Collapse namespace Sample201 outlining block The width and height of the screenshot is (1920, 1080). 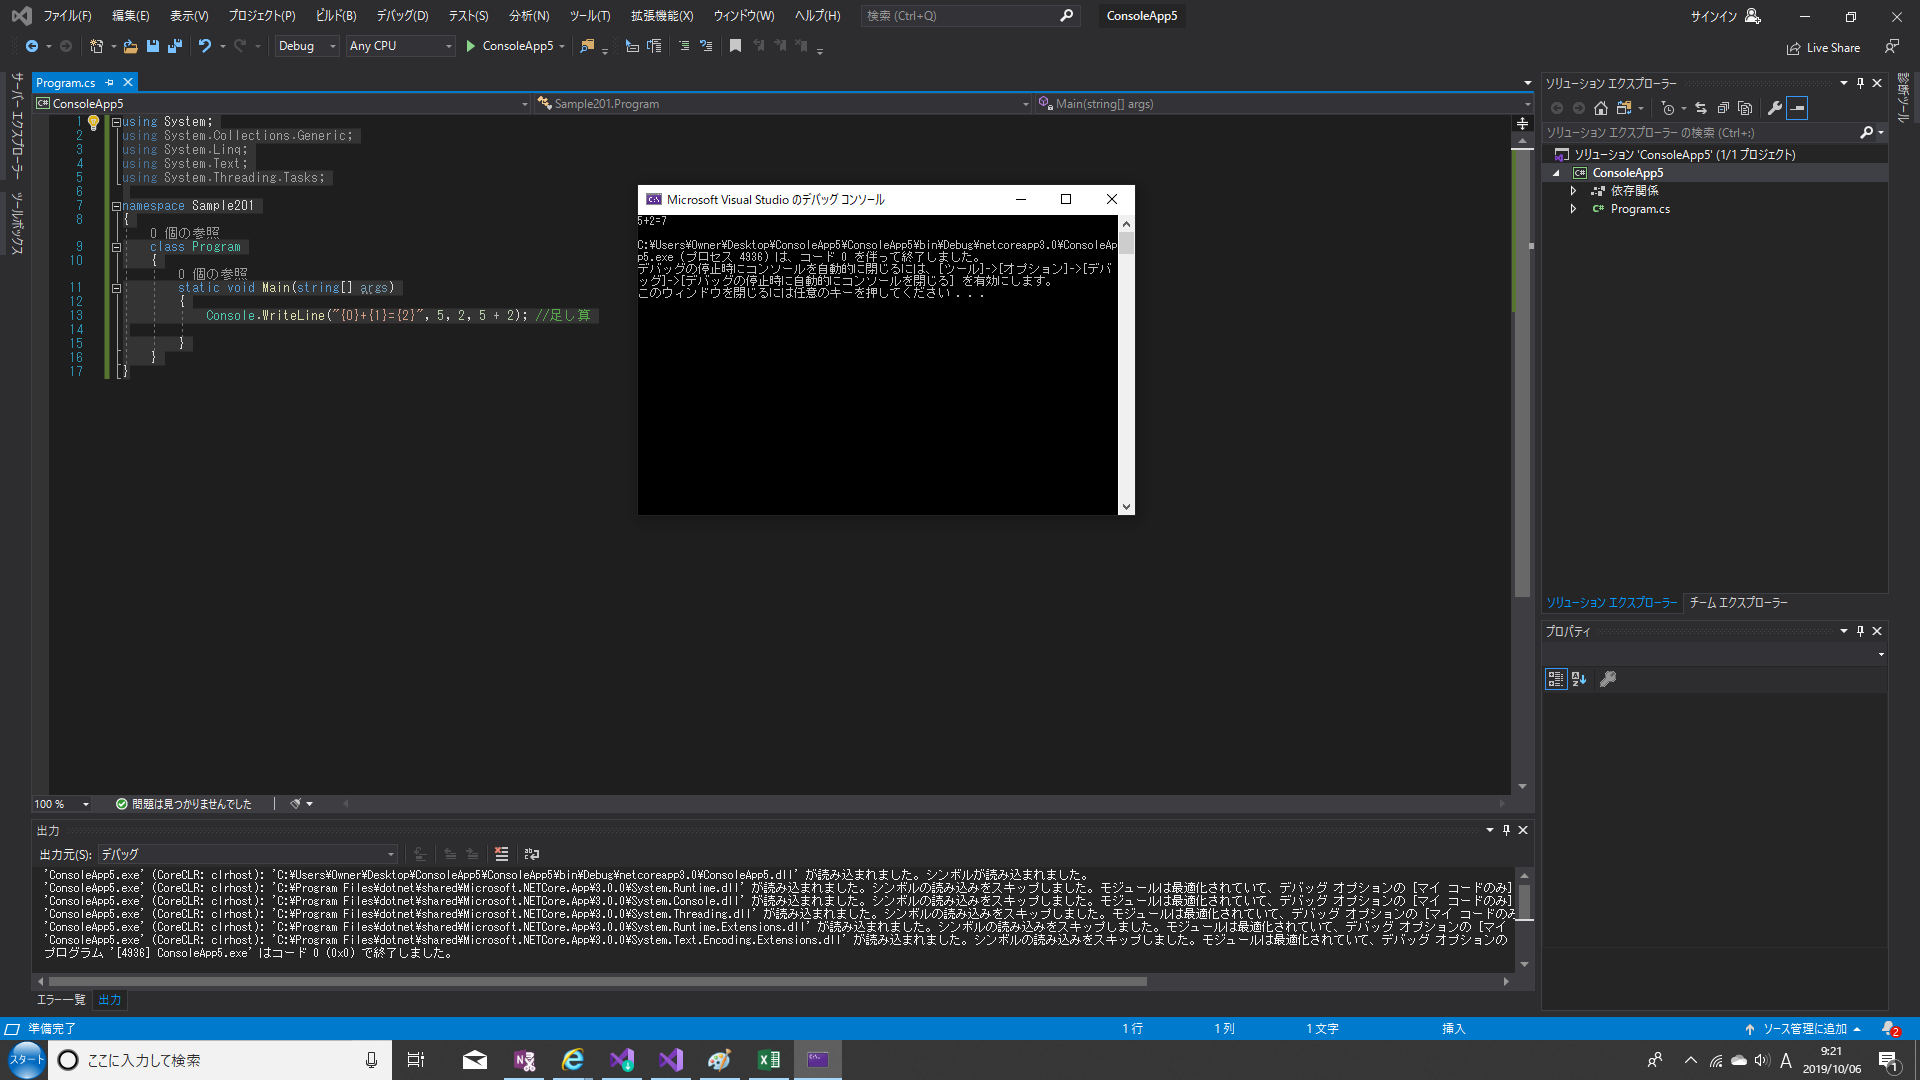116,206
